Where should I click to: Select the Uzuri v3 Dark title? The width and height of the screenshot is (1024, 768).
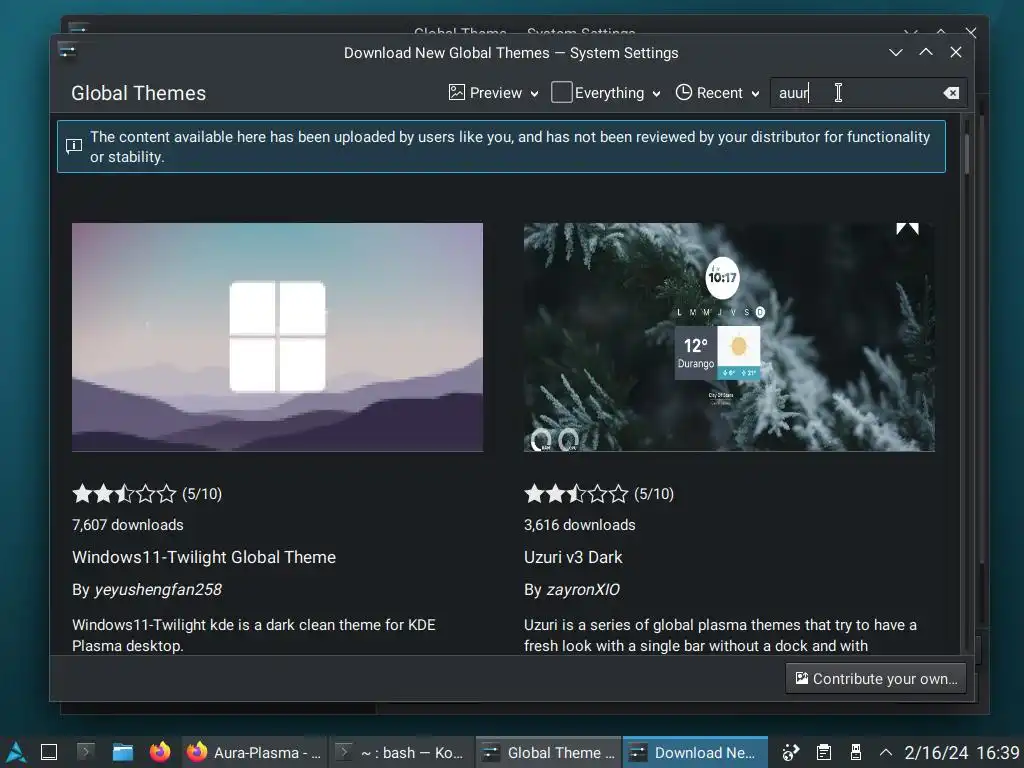pyautogui.click(x=573, y=557)
